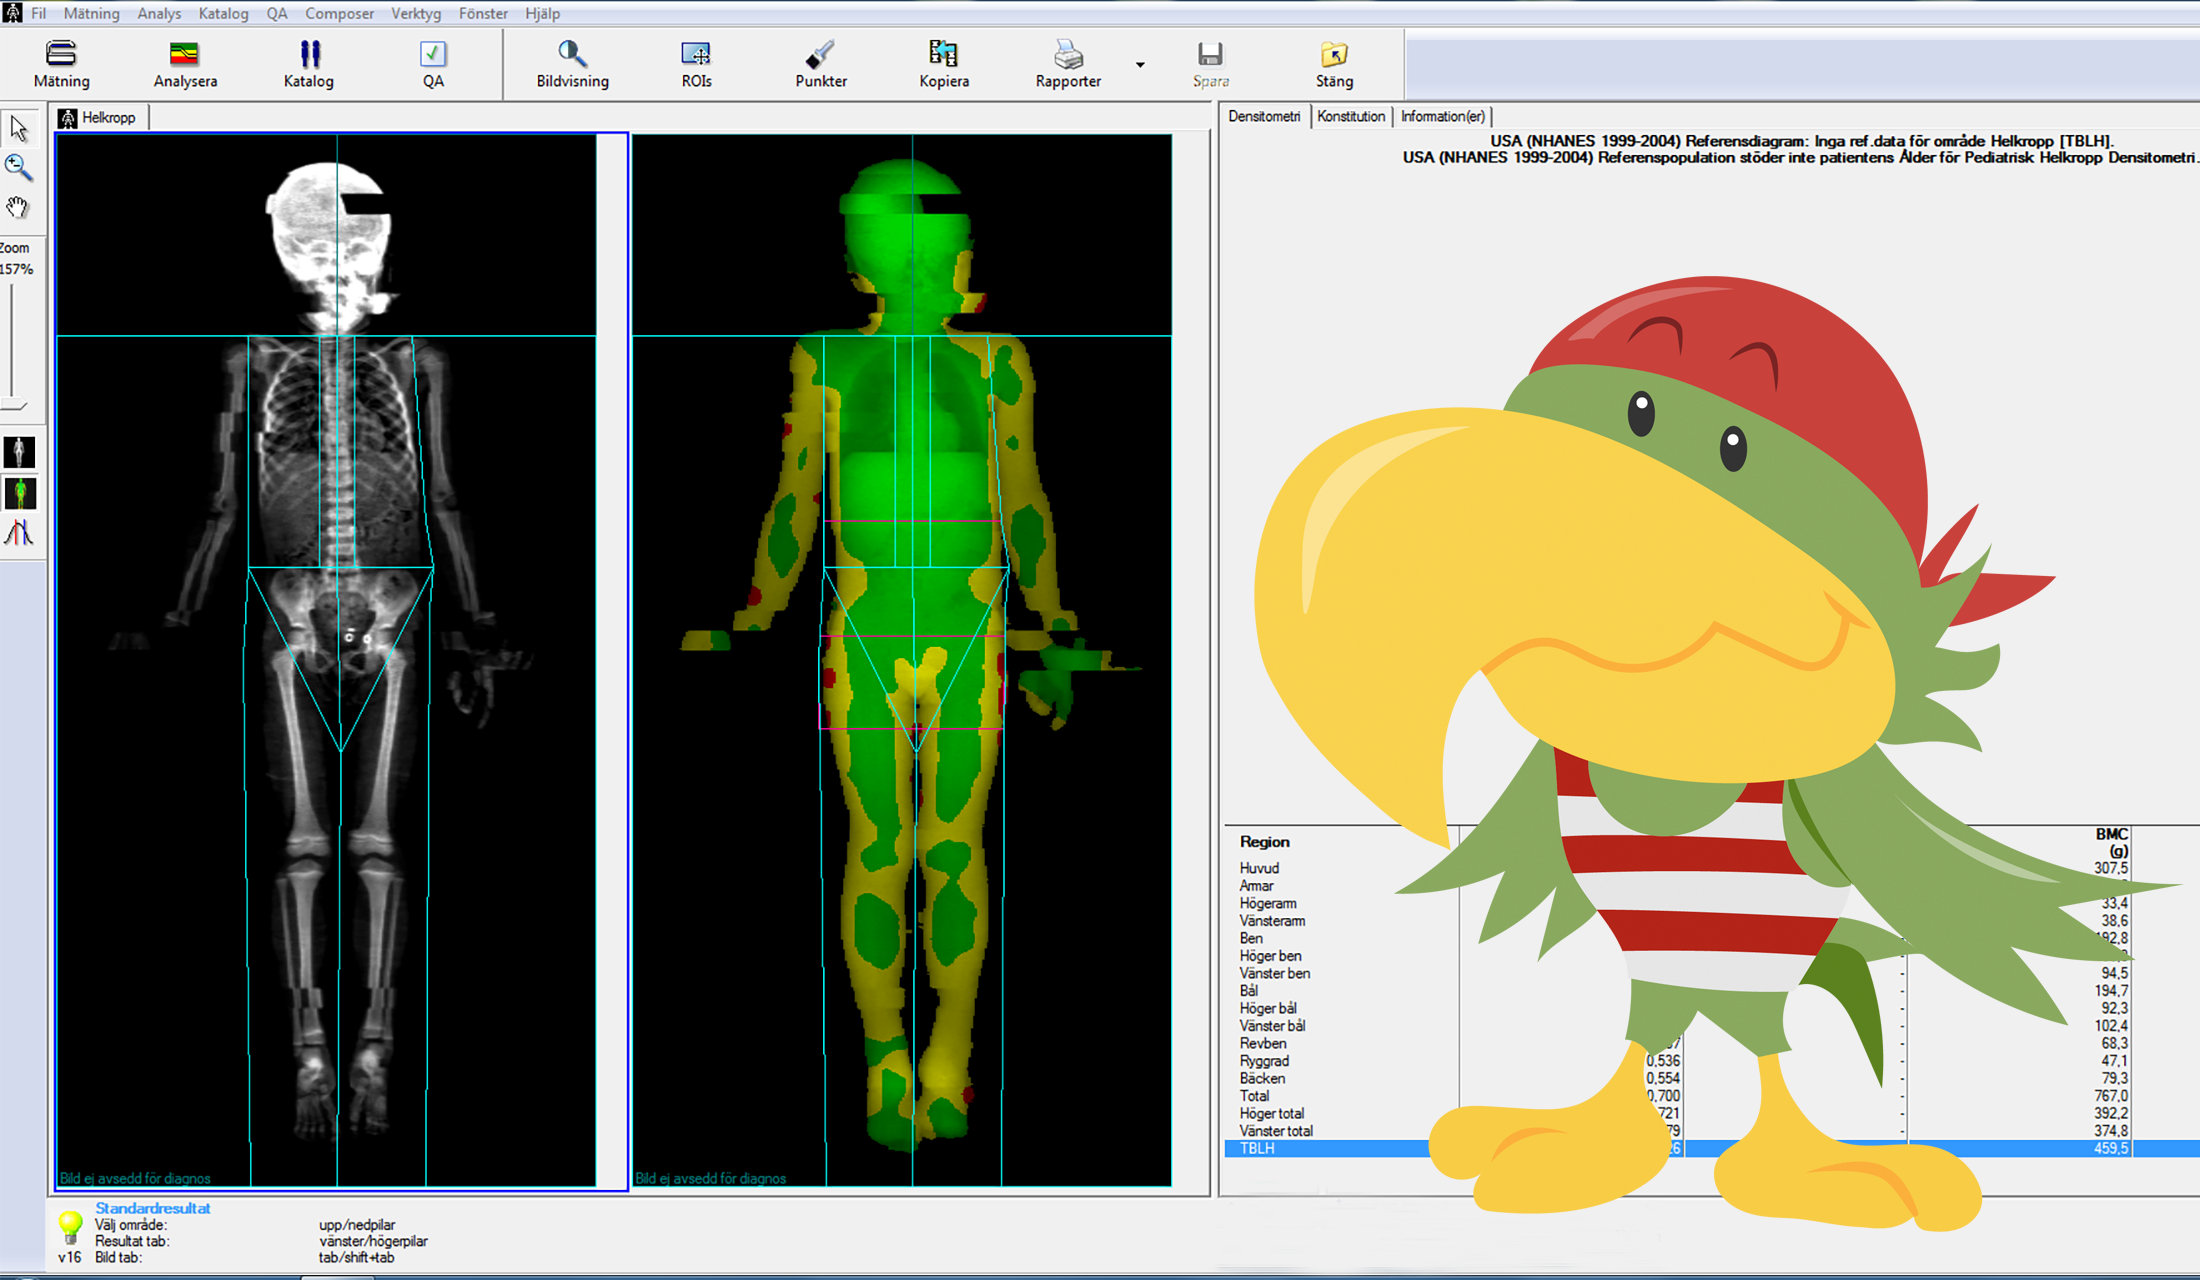Expand the Rapporter dropdown arrow
2200x1280 pixels.
pos(1140,65)
